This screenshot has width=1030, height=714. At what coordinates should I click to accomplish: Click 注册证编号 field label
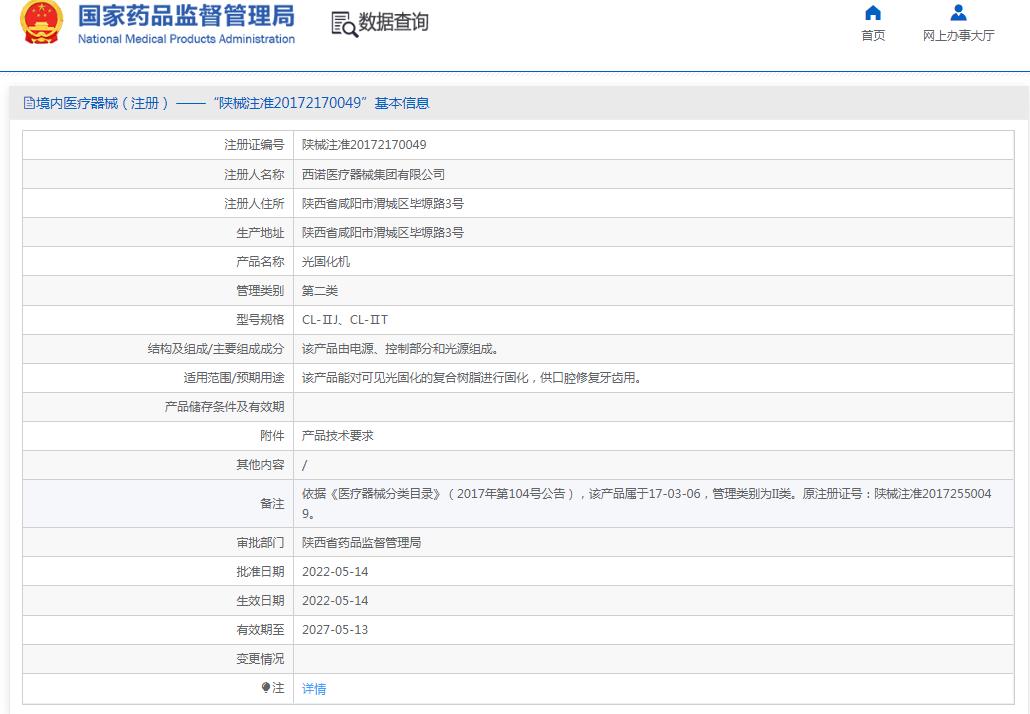click(x=254, y=145)
